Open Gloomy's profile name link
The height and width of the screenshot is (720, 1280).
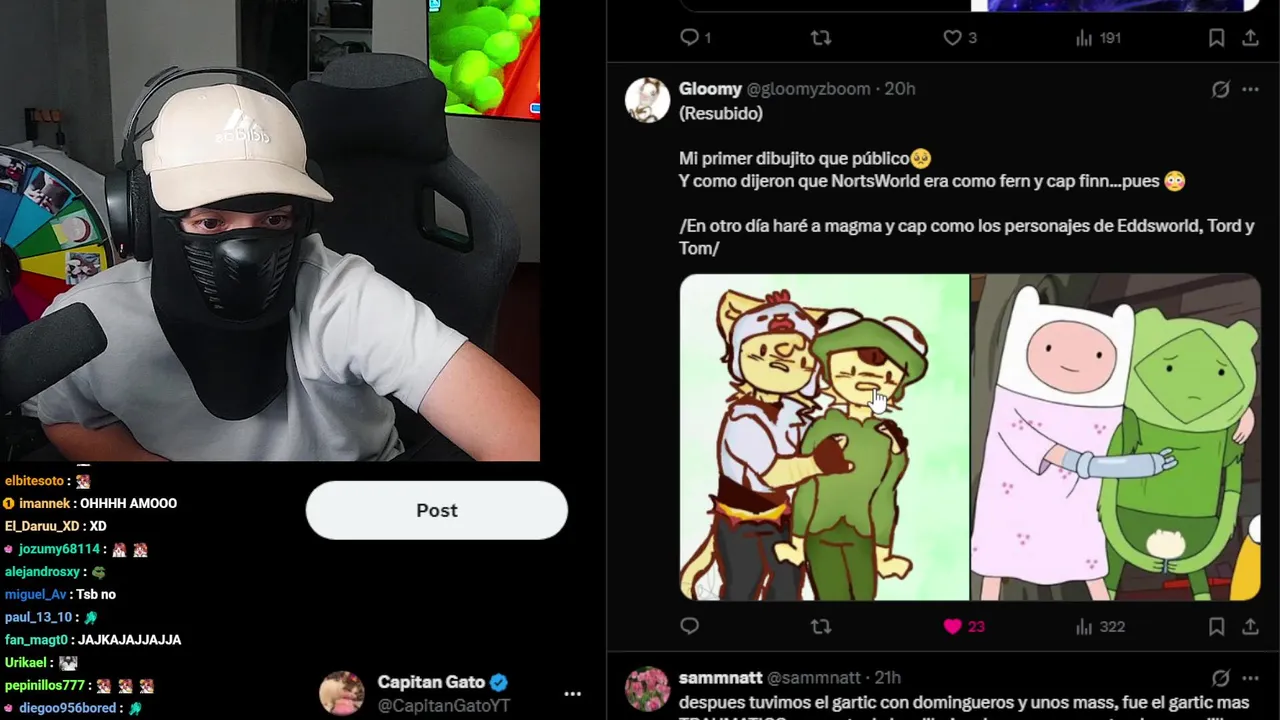710,89
